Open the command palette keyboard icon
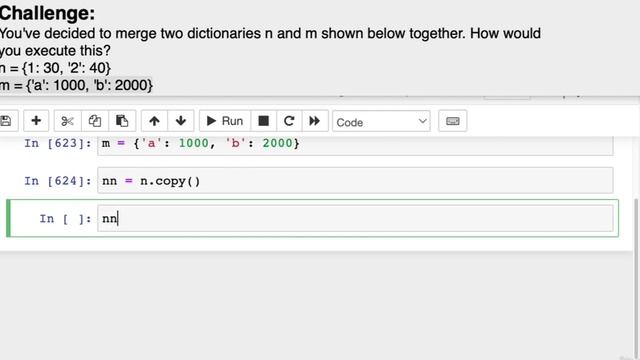The height and width of the screenshot is (360, 640). click(453, 121)
